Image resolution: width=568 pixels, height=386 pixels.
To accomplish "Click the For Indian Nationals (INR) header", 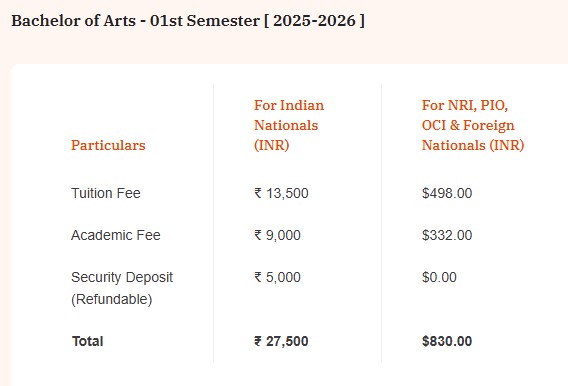I will [289, 125].
